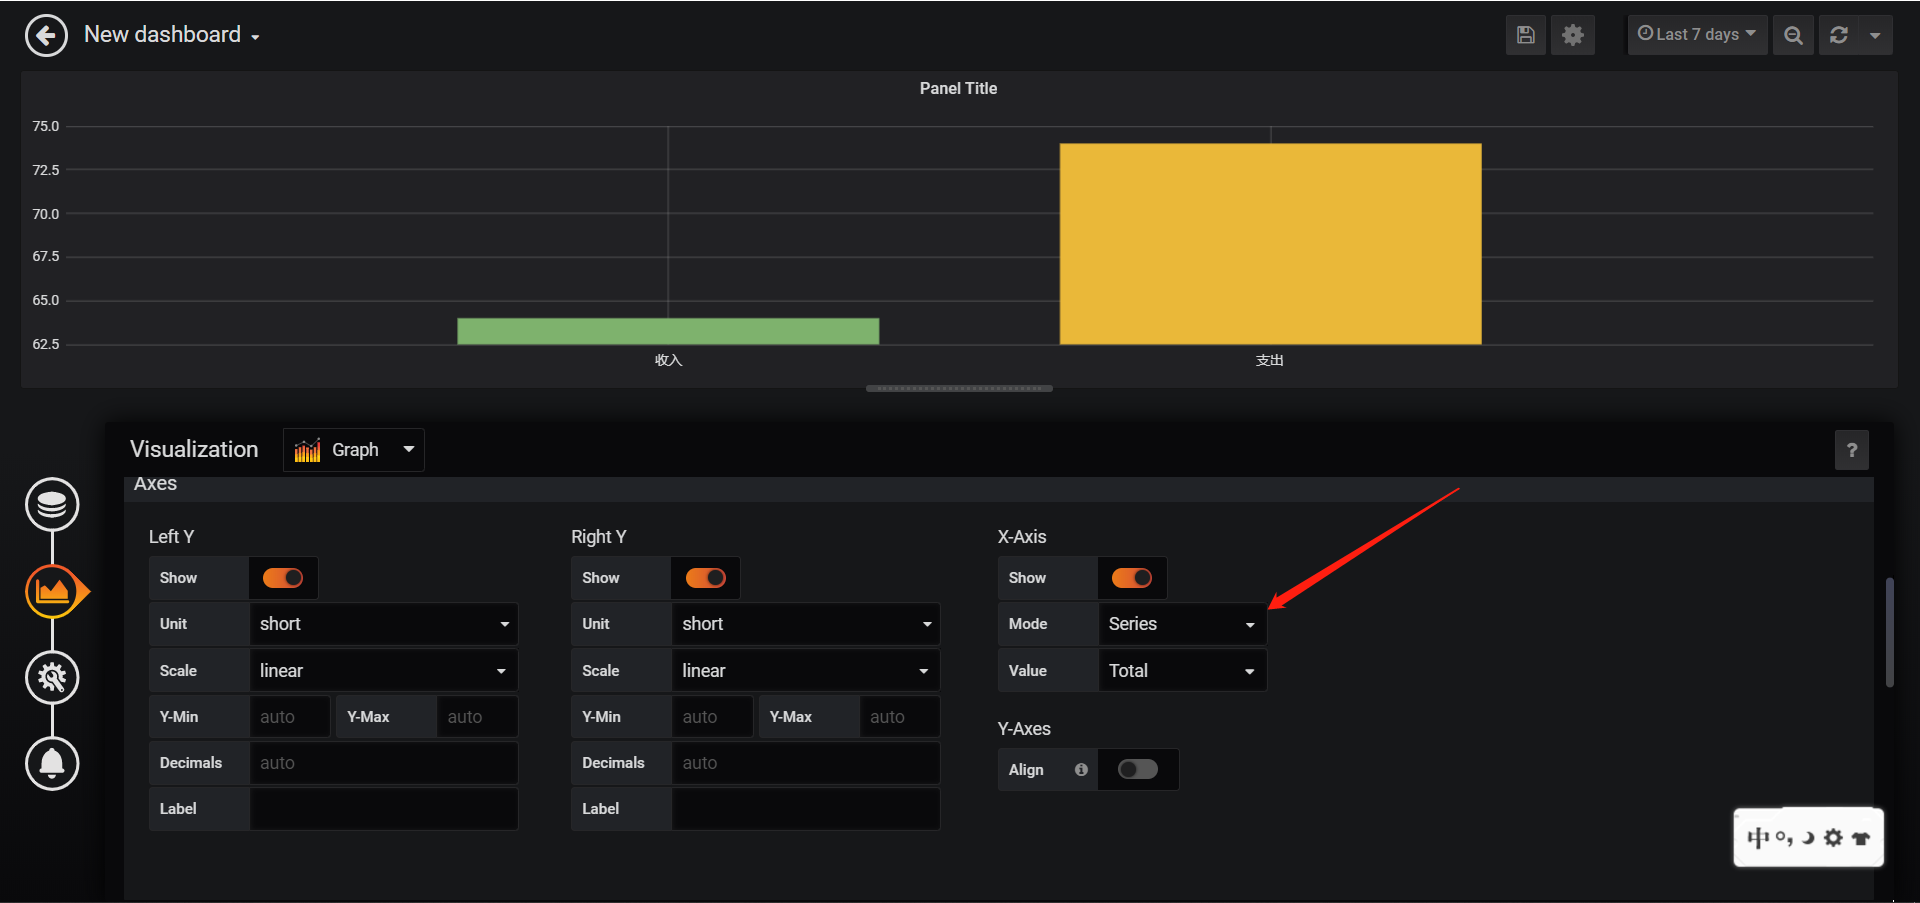Click the IME moon icon
The width and height of the screenshot is (1920, 903).
coord(1808,838)
